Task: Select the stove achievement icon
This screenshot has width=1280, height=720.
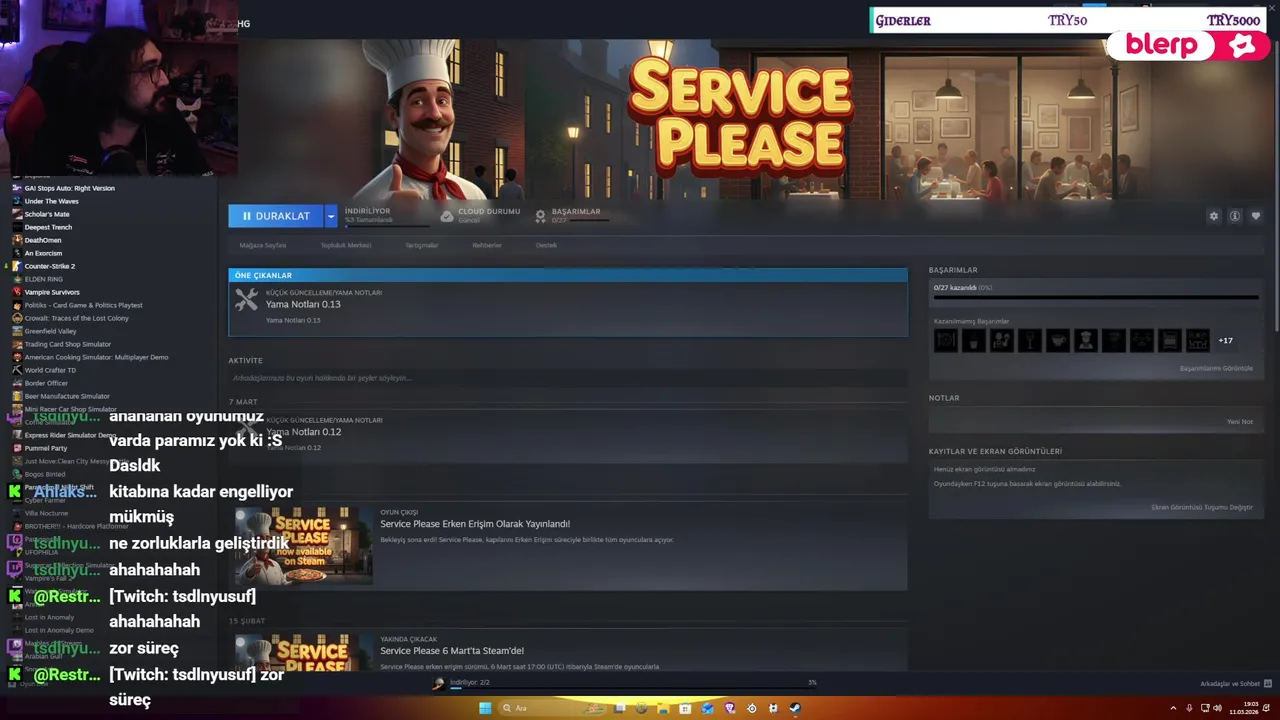Action: (x=1169, y=340)
